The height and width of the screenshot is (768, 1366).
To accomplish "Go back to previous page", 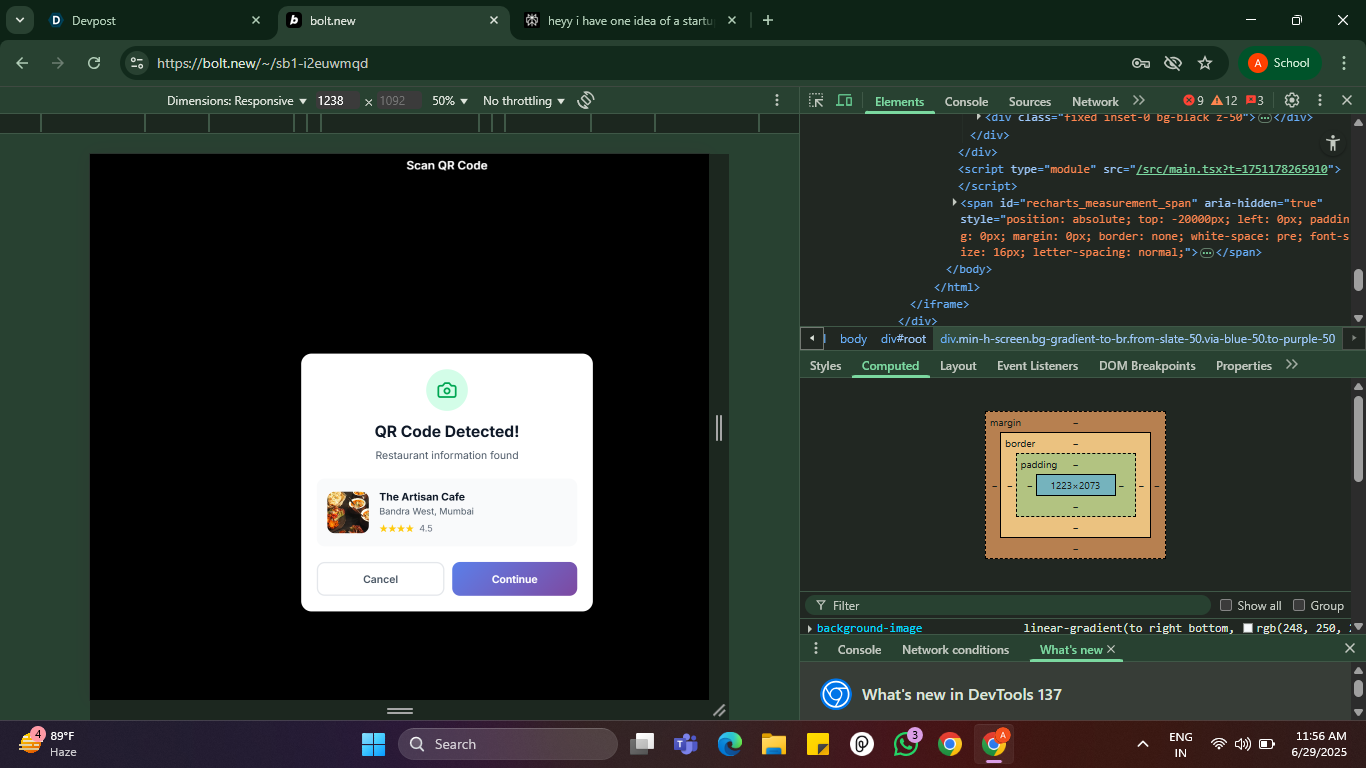I will (23, 63).
